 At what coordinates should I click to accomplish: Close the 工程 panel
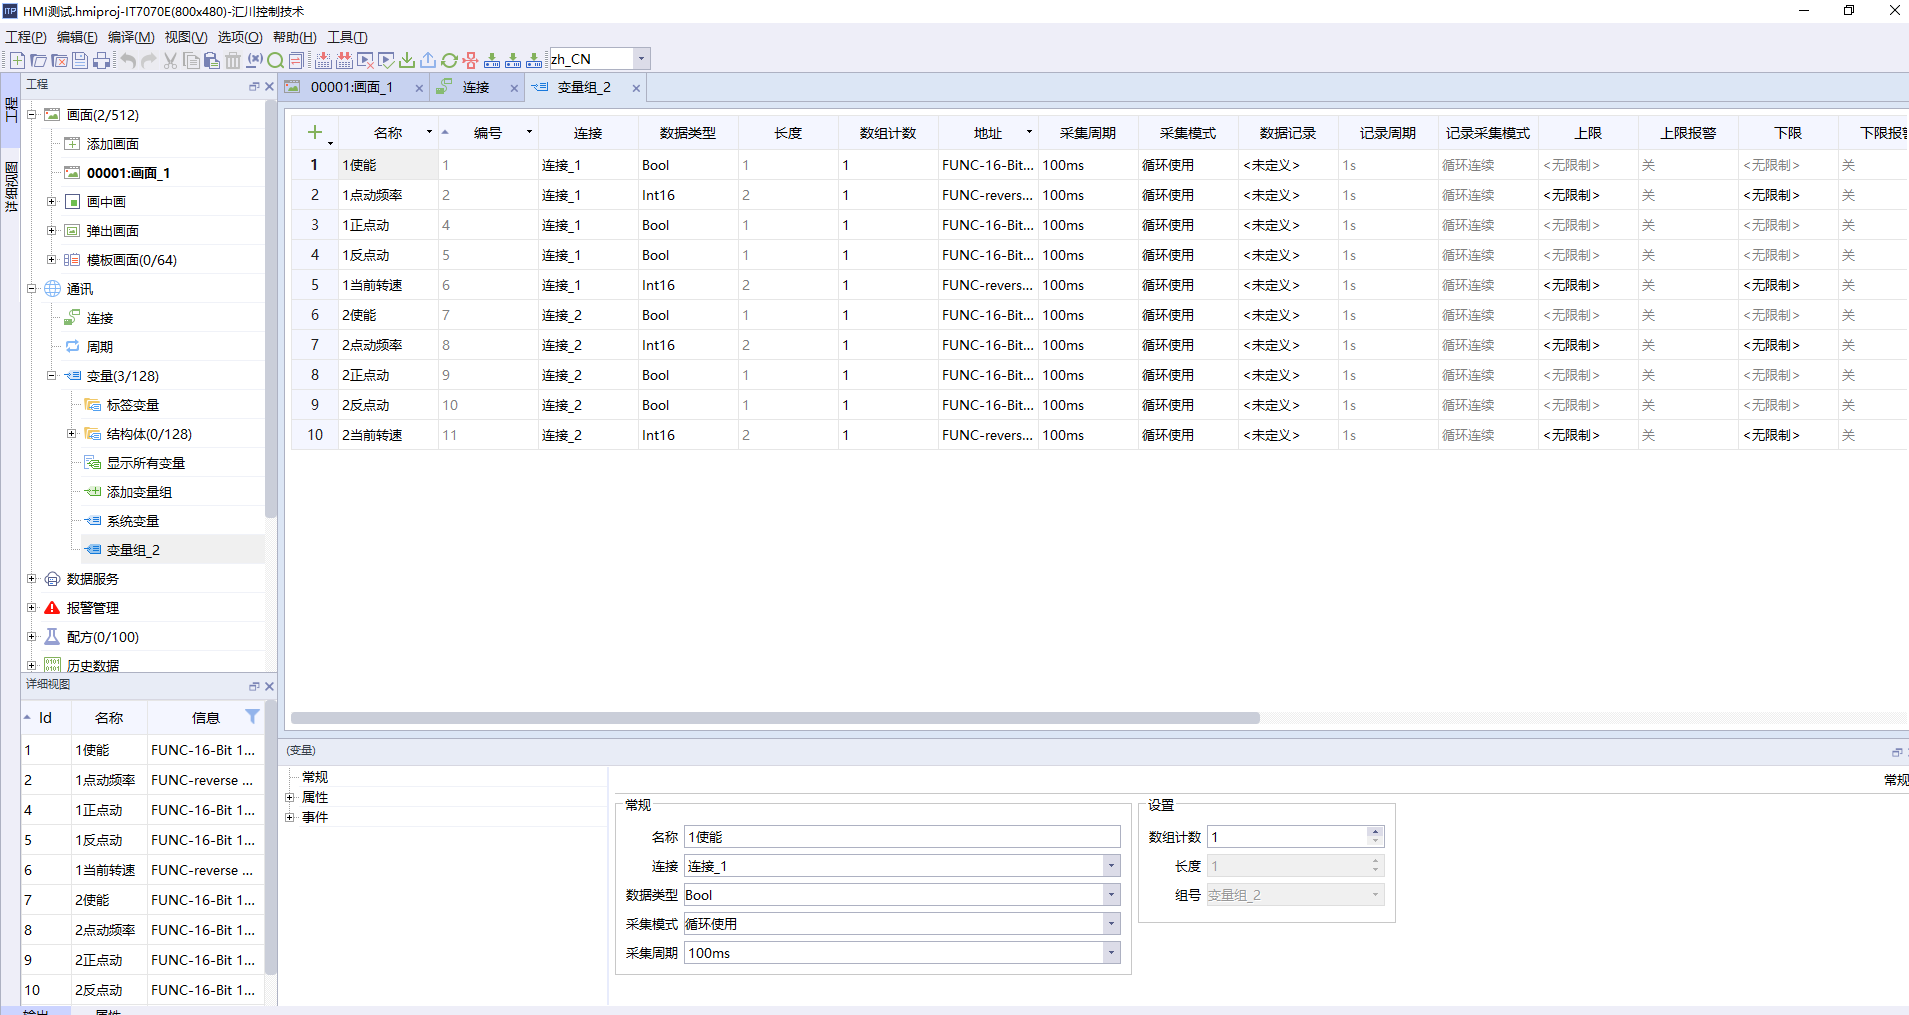pos(269,86)
